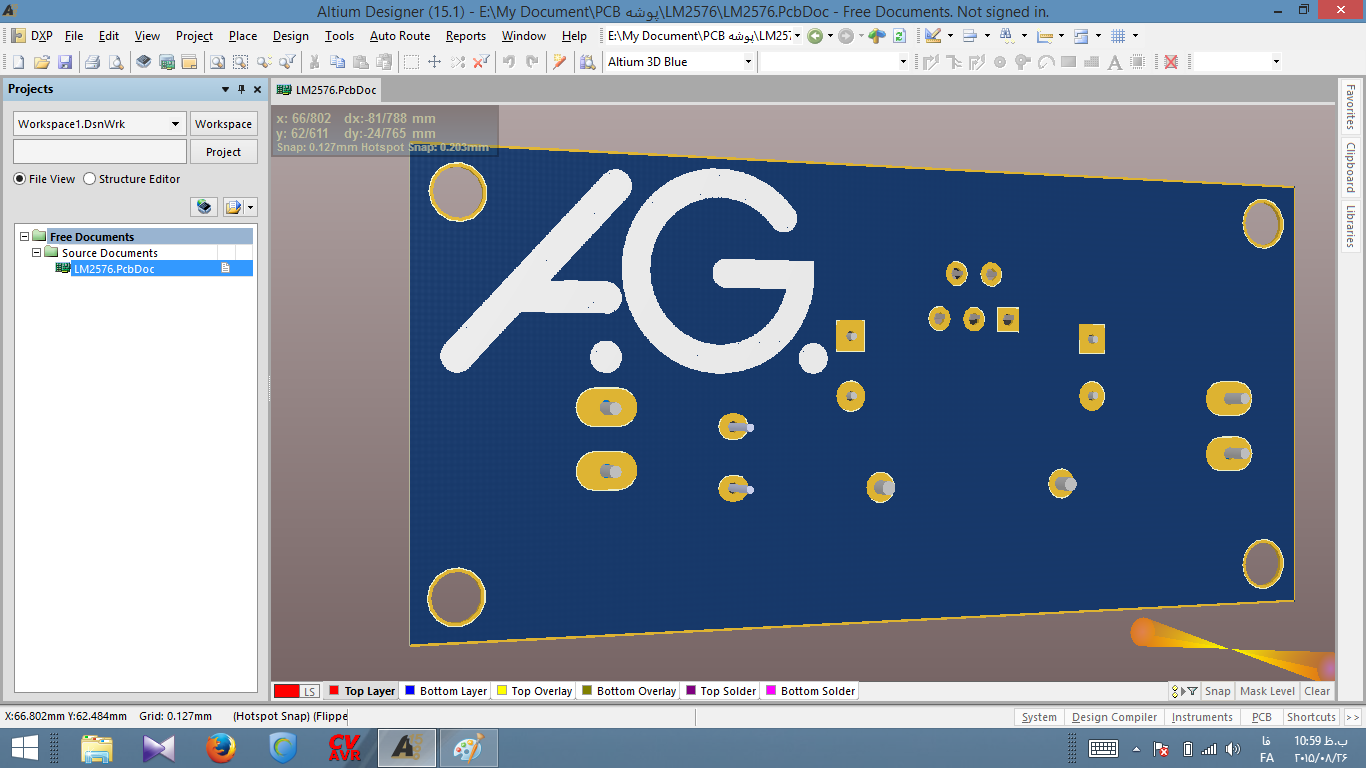The image size is (1366, 768).
Task: Click the Print icon in toolbar
Action: pyautogui.click(x=92, y=62)
